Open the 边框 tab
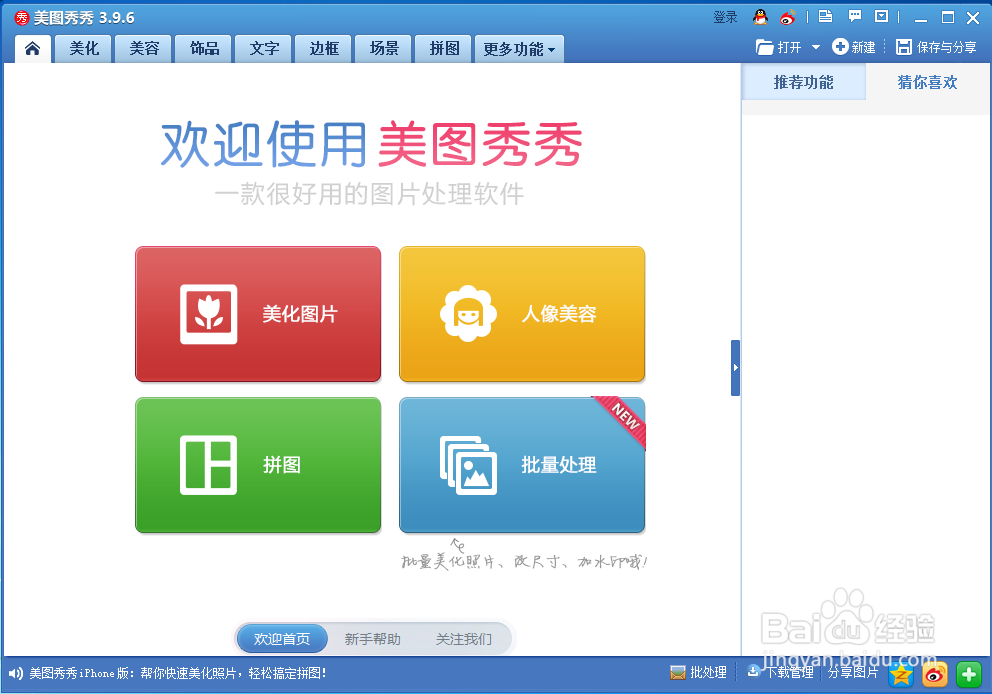The height and width of the screenshot is (694, 992). [324, 49]
